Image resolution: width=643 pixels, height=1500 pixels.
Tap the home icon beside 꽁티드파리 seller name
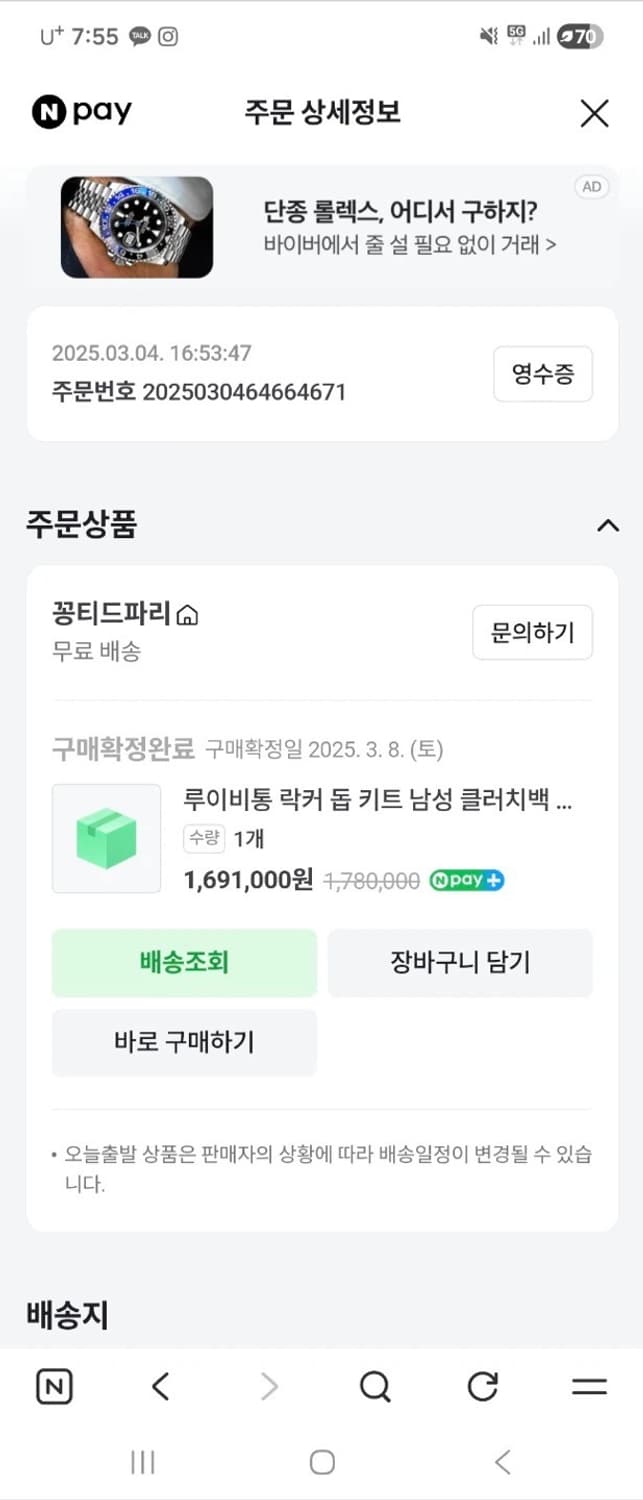pyautogui.click(x=185, y=616)
